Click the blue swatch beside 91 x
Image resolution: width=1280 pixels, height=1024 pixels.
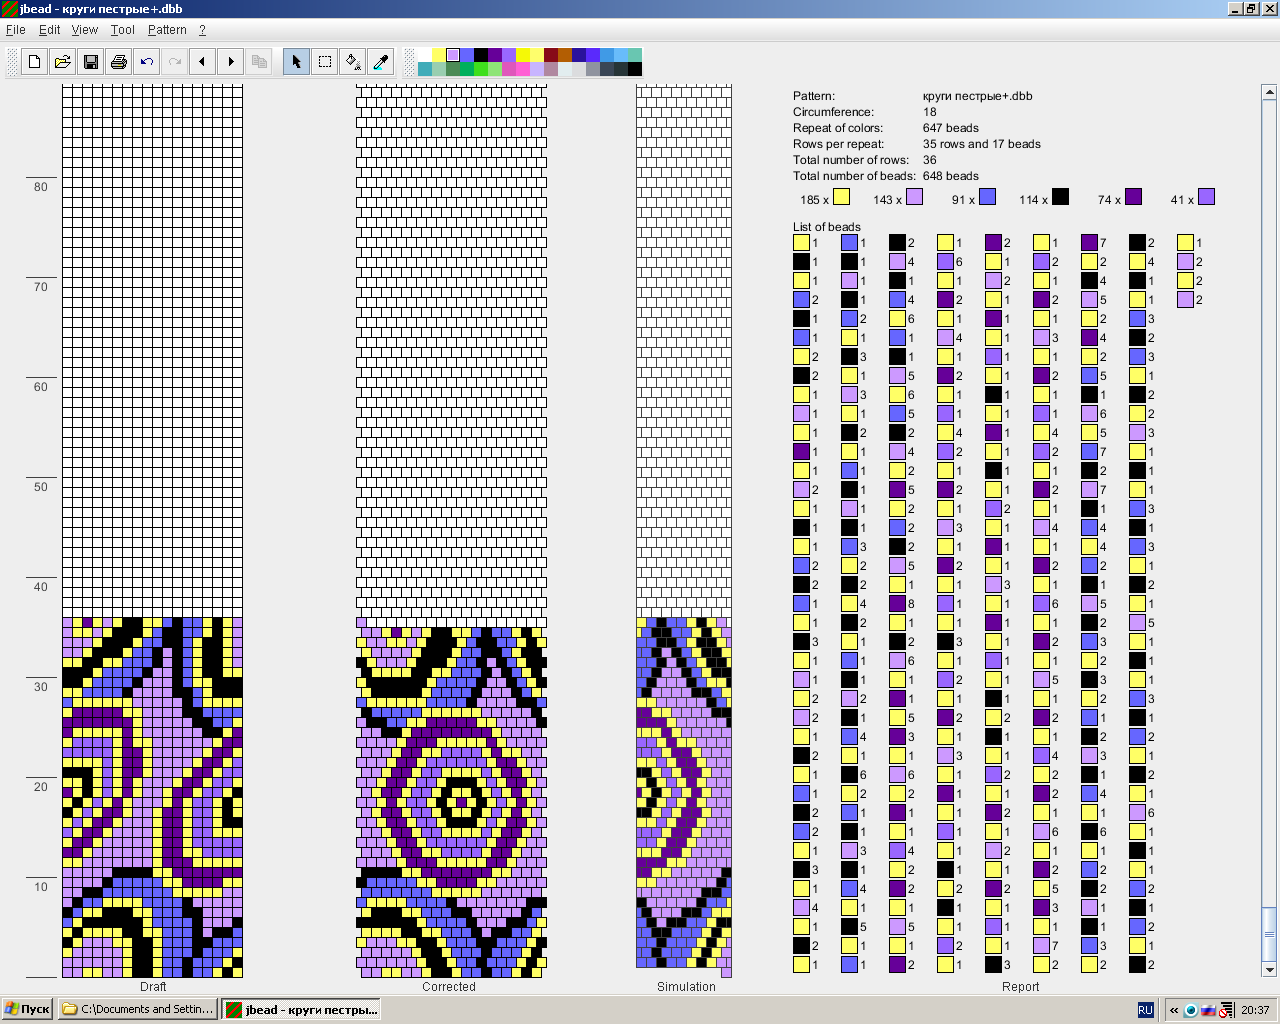[987, 197]
